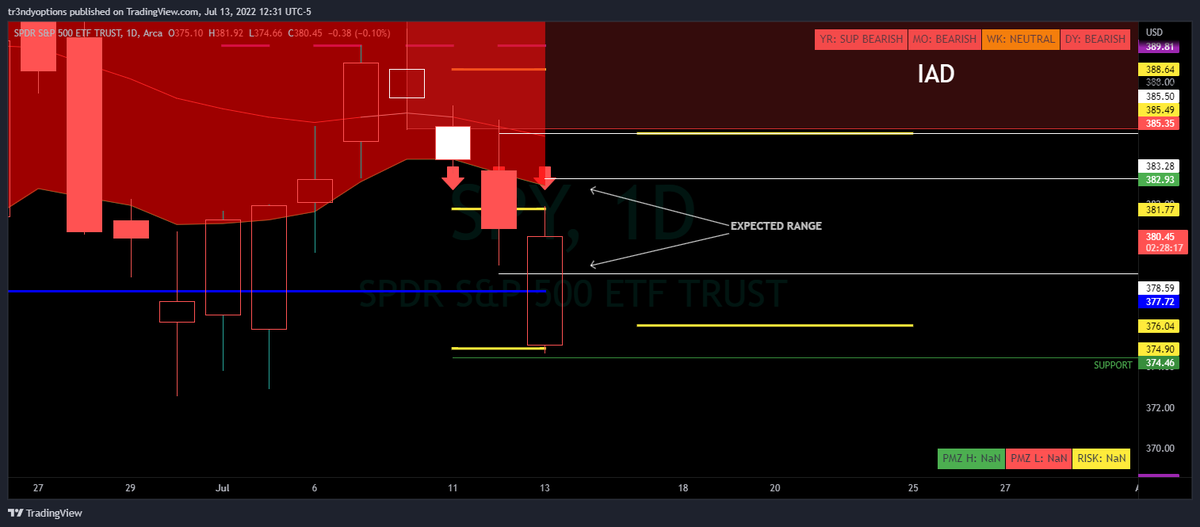Click the PMZ L: NaN cell
Image resolution: width=1200 pixels, height=527 pixels.
[x=1038, y=459]
